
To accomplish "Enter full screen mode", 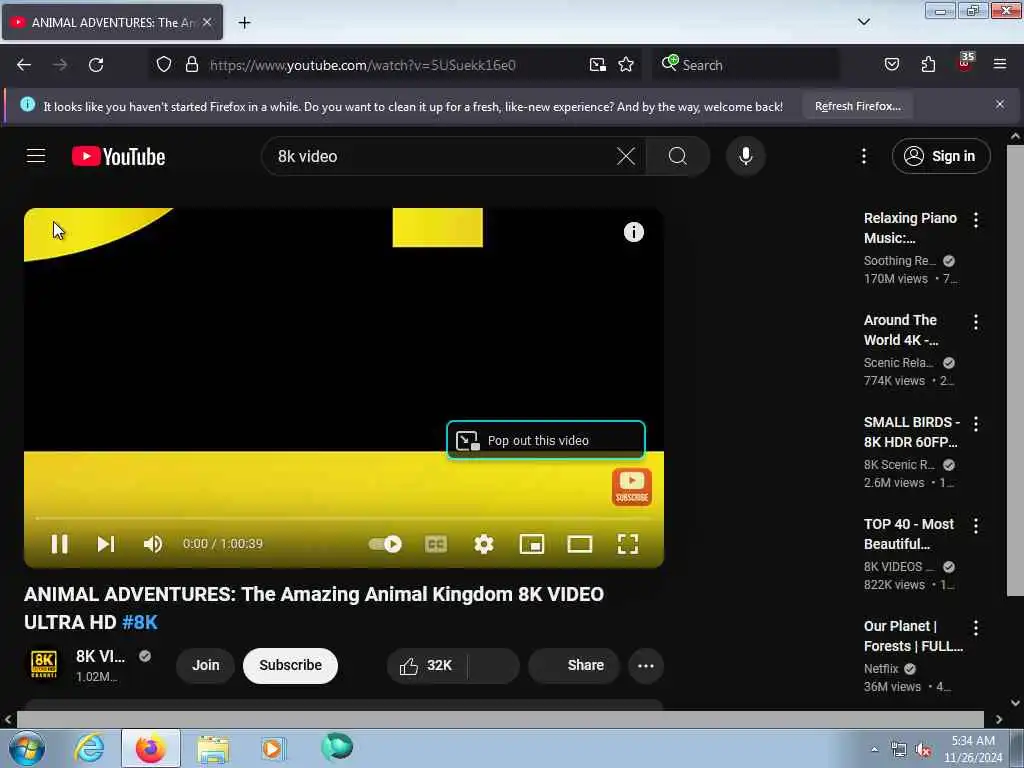I will point(628,544).
